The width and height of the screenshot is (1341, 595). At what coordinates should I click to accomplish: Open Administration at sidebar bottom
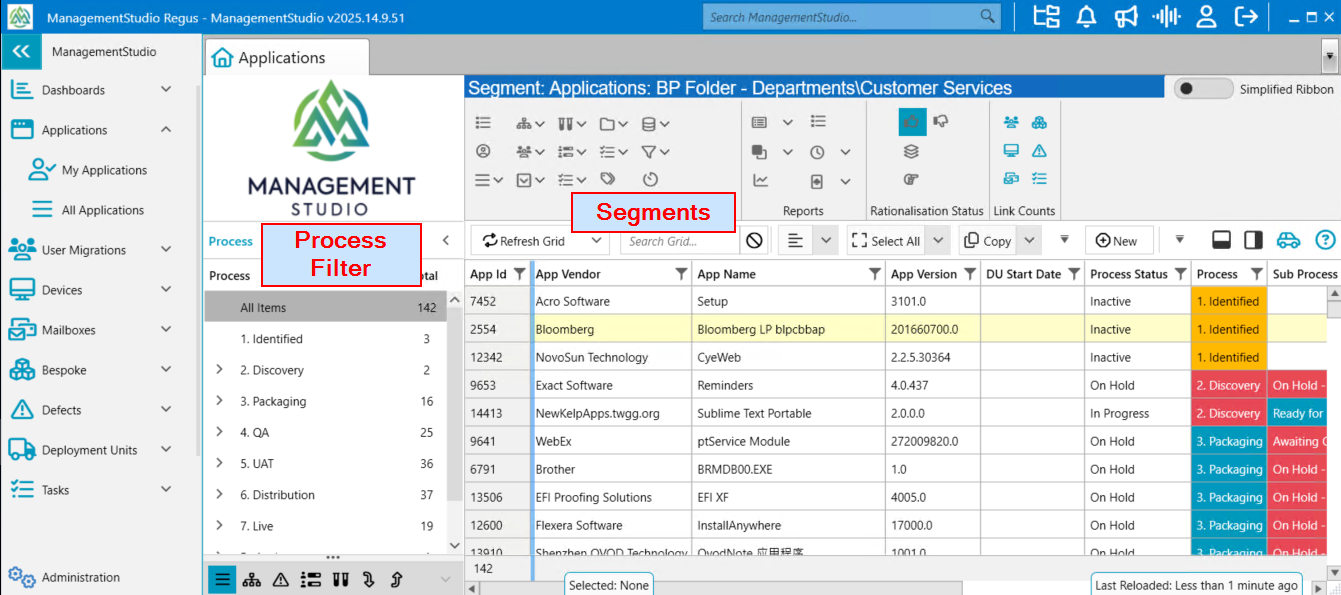(x=80, y=577)
